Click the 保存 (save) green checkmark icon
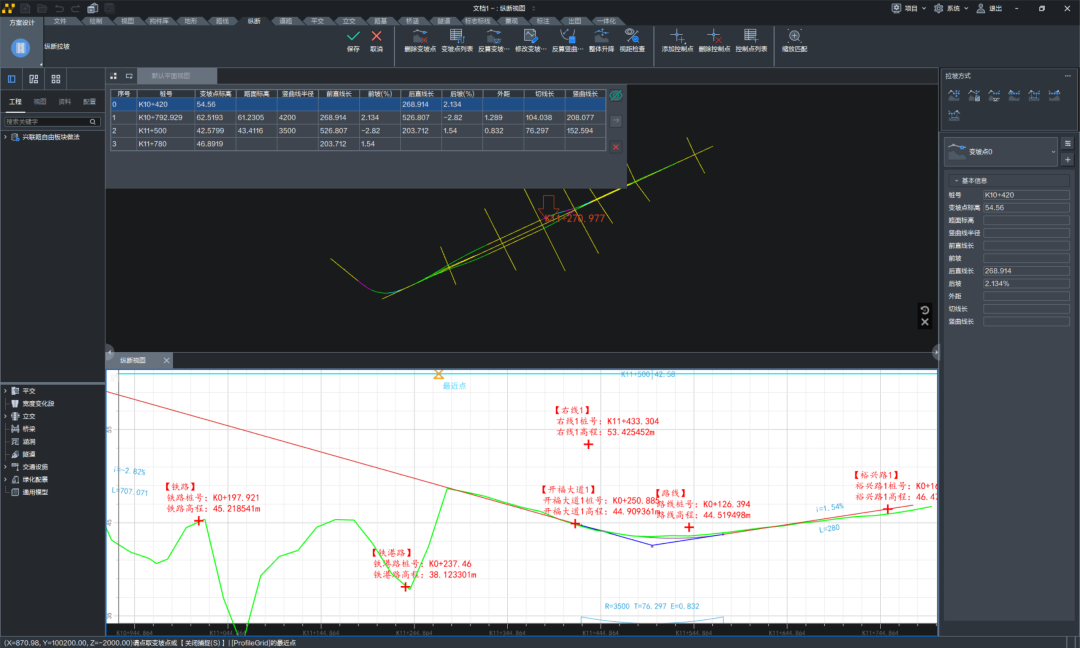Screen dimensions: 1080x648 [x=353, y=36]
